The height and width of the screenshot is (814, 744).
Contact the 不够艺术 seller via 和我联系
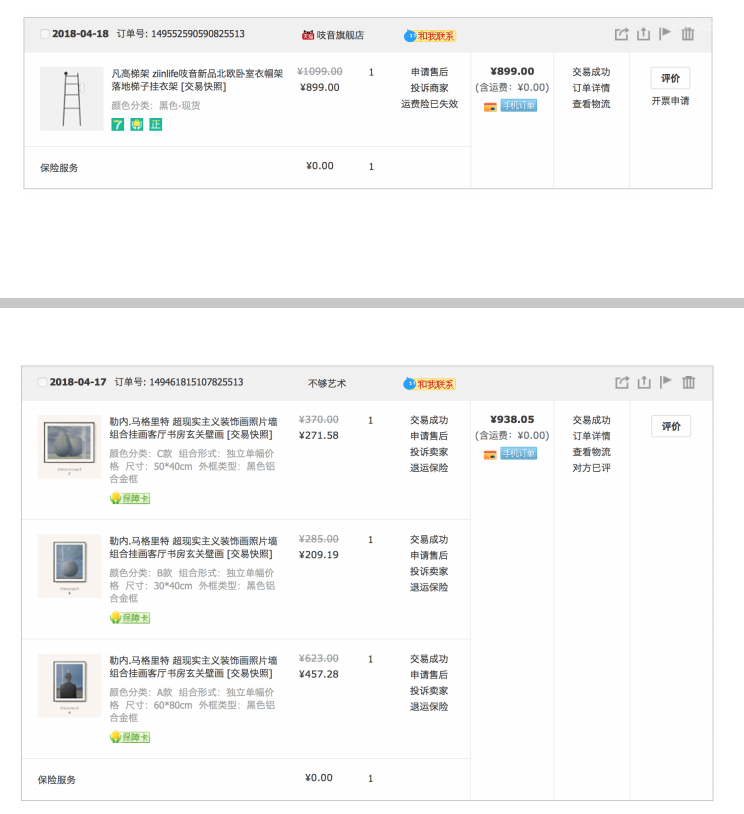430,384
